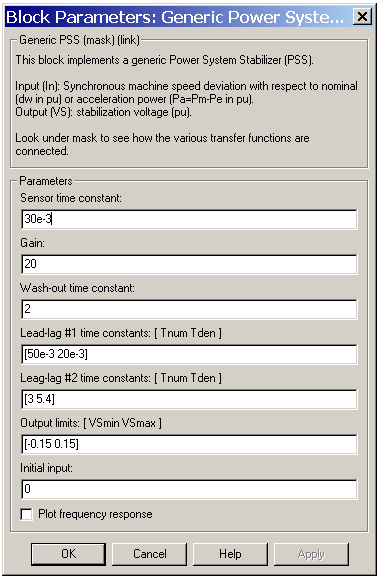Confirm settings with the OK button

[x=69, y=554]
